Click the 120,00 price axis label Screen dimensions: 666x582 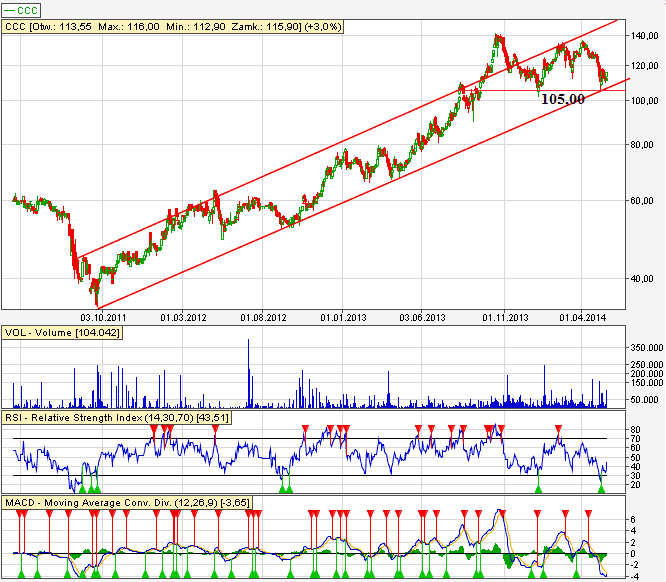coord(644,65)
